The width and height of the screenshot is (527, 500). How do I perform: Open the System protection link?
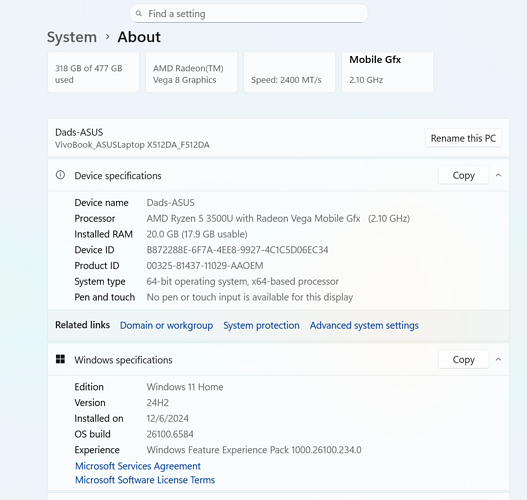tap(261, 325)
